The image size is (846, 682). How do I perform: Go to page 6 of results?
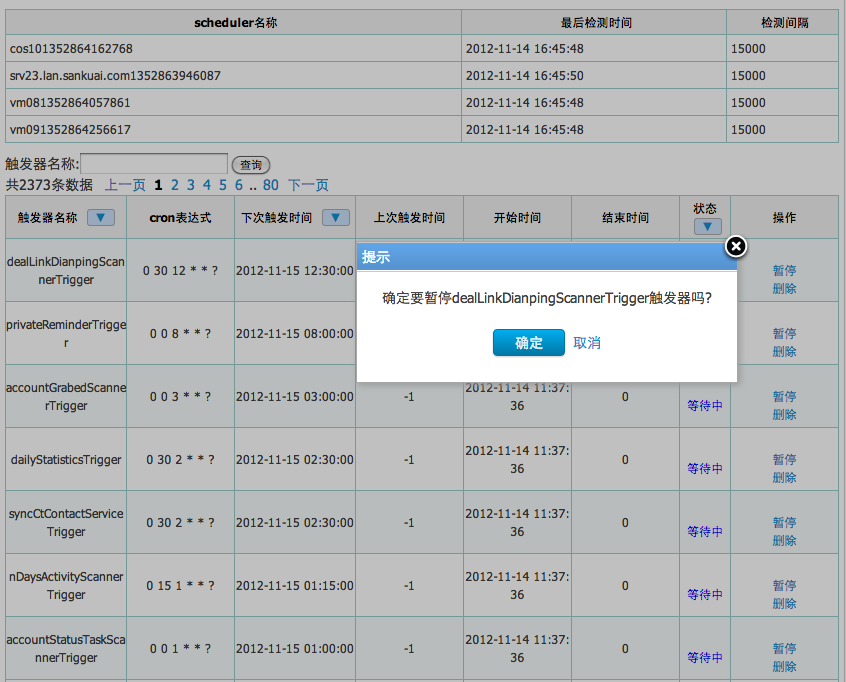point(239,185)
